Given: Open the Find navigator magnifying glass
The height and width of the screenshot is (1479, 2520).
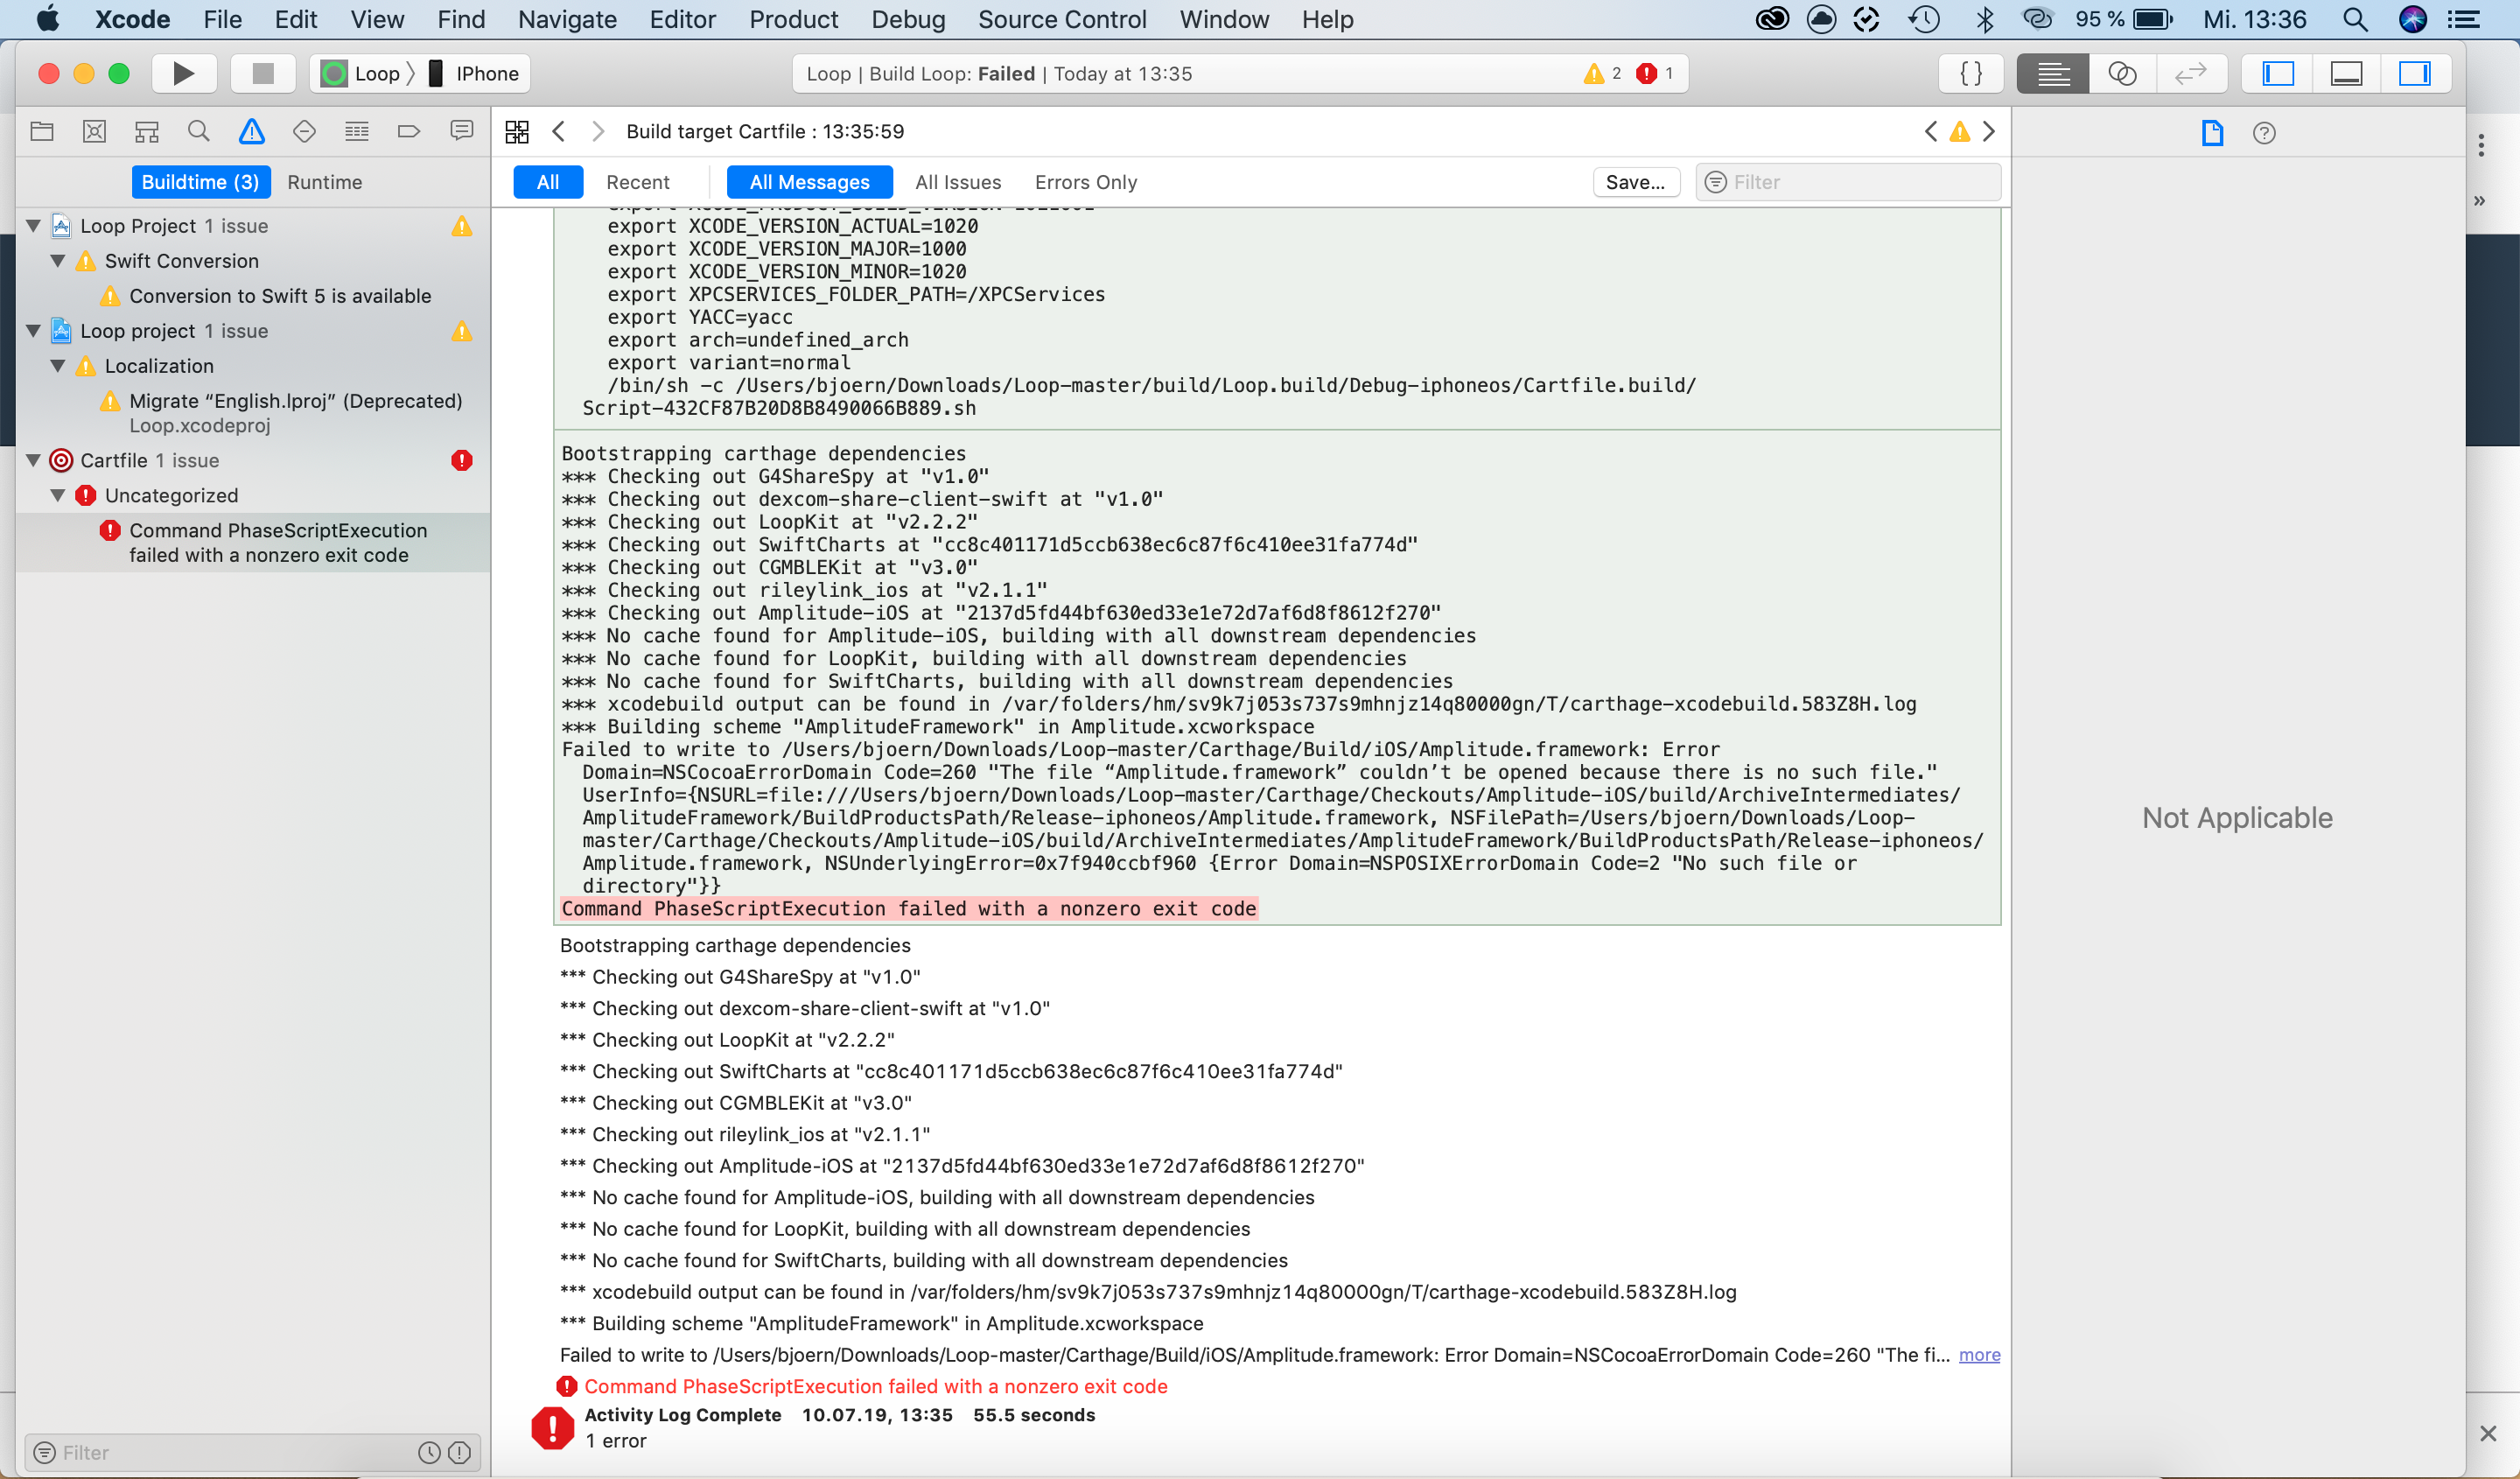Looking at the screenshot, I should (x=199, y=131).
